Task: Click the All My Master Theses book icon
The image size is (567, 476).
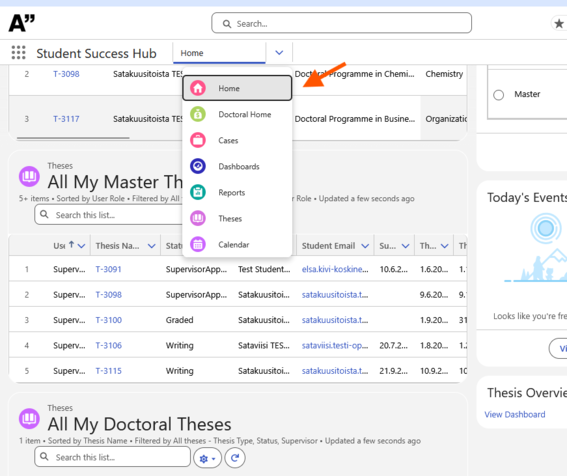Action: [x=29, y=177]
